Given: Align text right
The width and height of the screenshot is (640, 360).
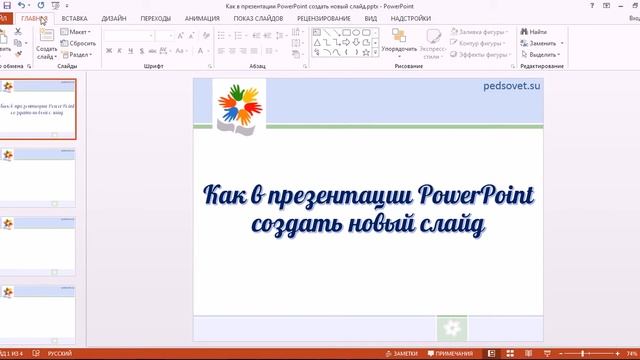Looking at the screenshot, I should tap(243, 51).
